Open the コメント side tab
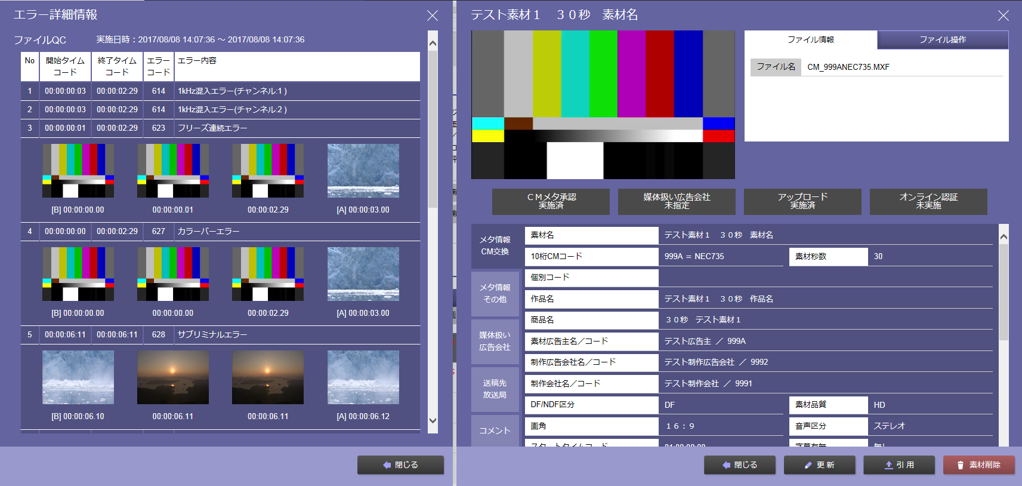 coord(495,430)
